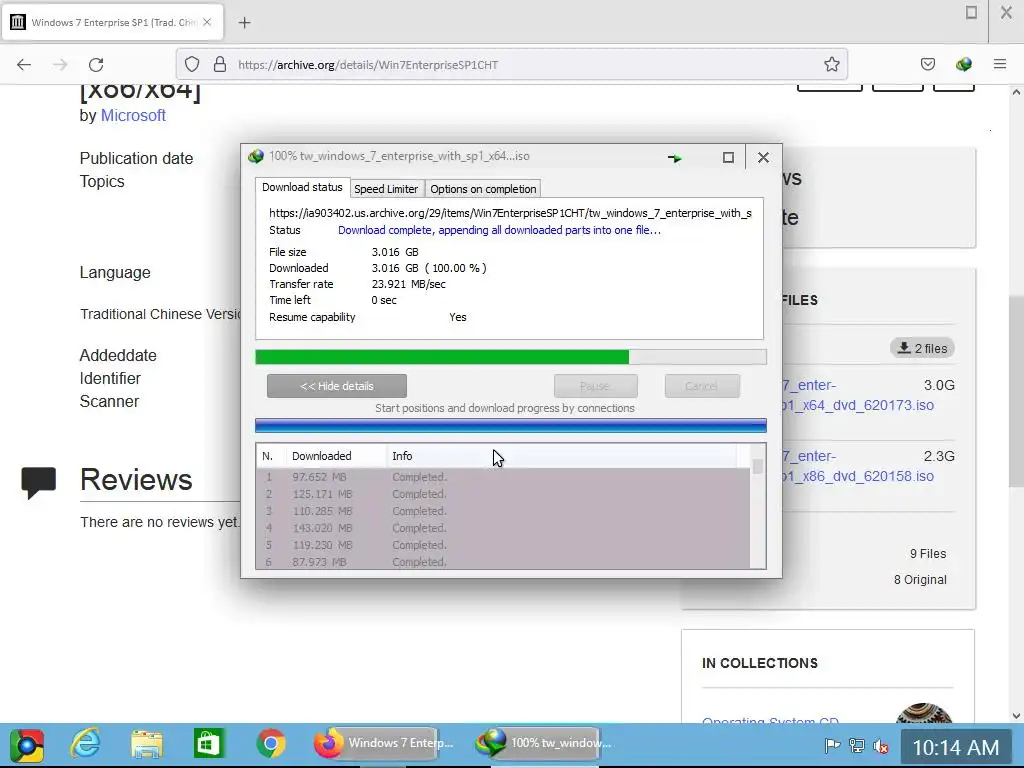This screenshot has width=1024, height=768.
Task: Open the network tray icon
Action: pos(856,745)
